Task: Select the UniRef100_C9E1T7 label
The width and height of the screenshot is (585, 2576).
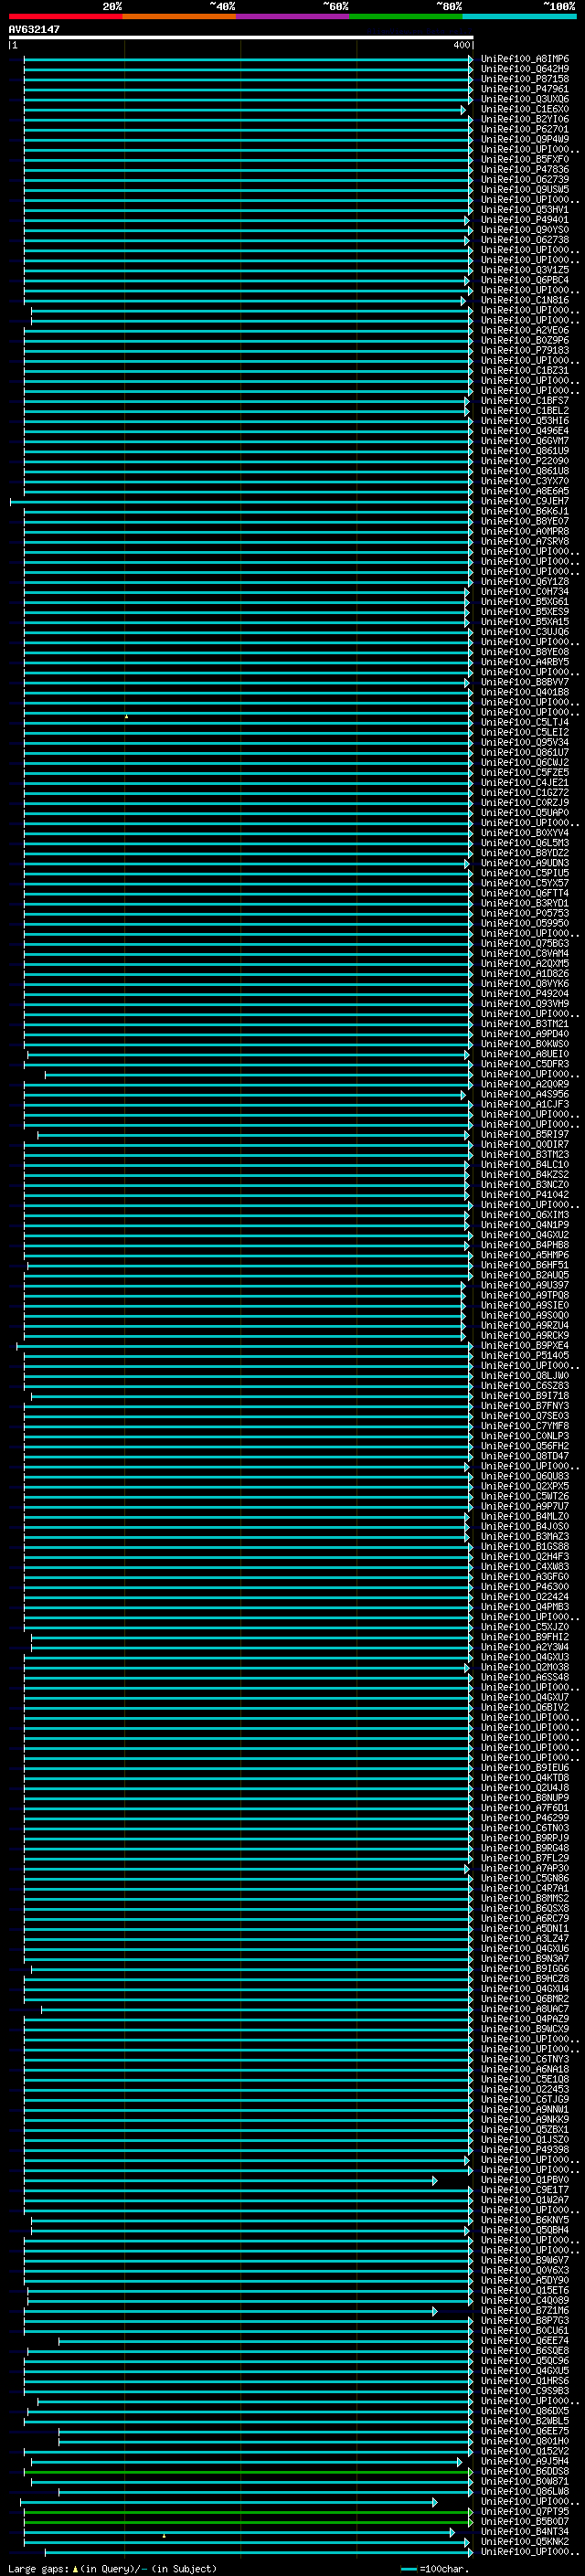Action: click(x=524, y=2190)
